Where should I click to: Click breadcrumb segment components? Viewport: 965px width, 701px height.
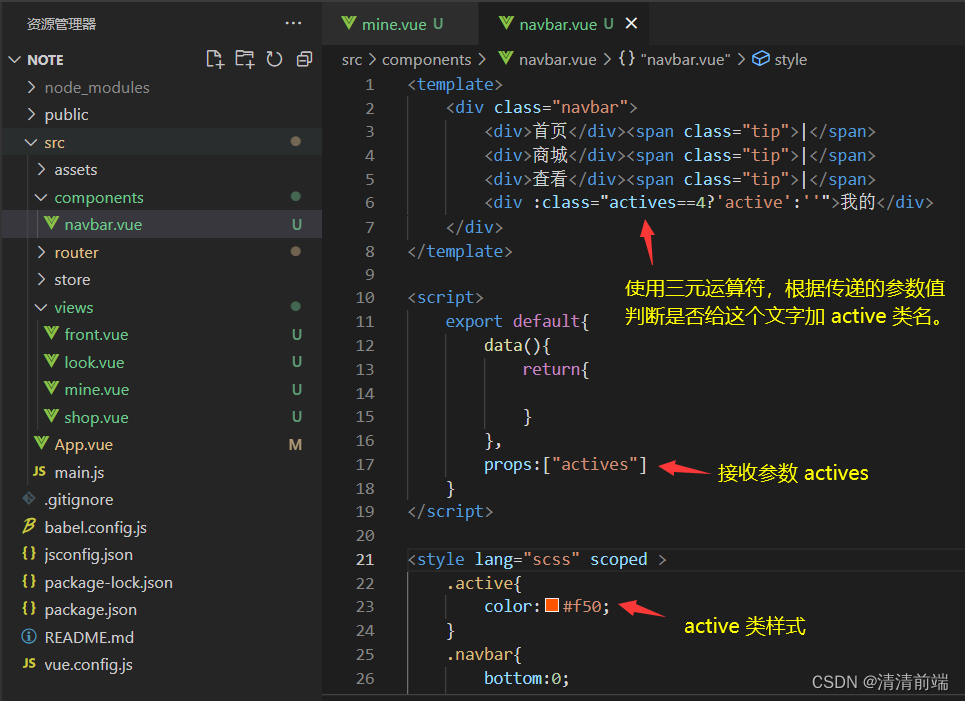click(426, 60)
